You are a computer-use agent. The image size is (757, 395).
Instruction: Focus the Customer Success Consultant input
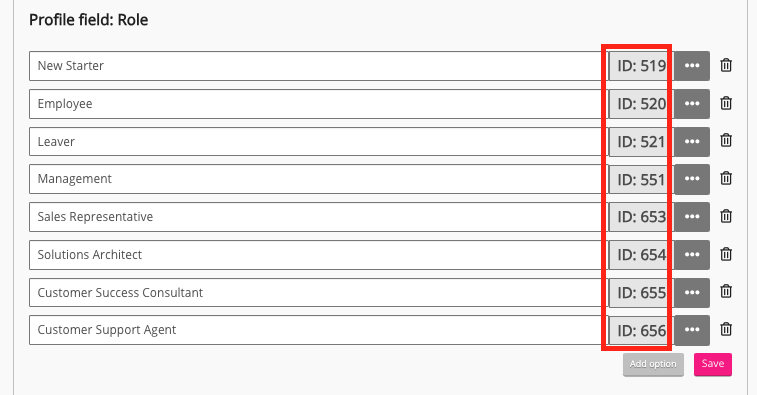(x=316, y=293)
